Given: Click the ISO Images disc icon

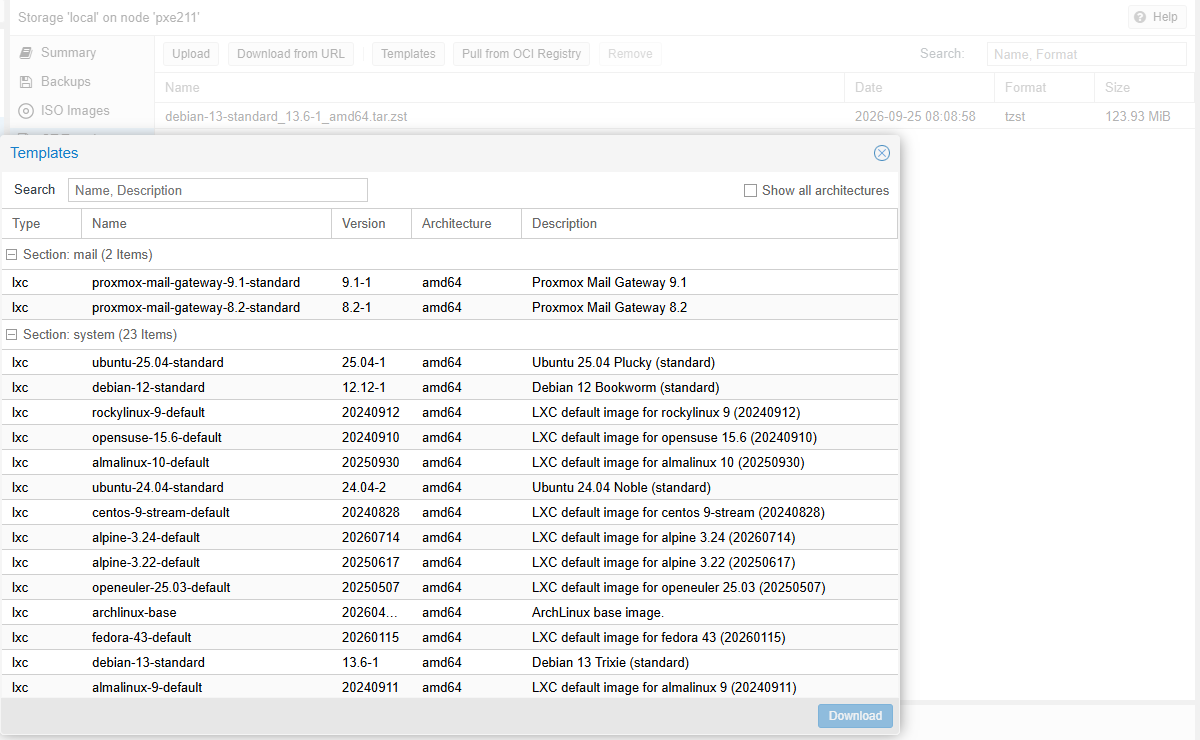Looking at the screenshot, I should coord(26,111).
